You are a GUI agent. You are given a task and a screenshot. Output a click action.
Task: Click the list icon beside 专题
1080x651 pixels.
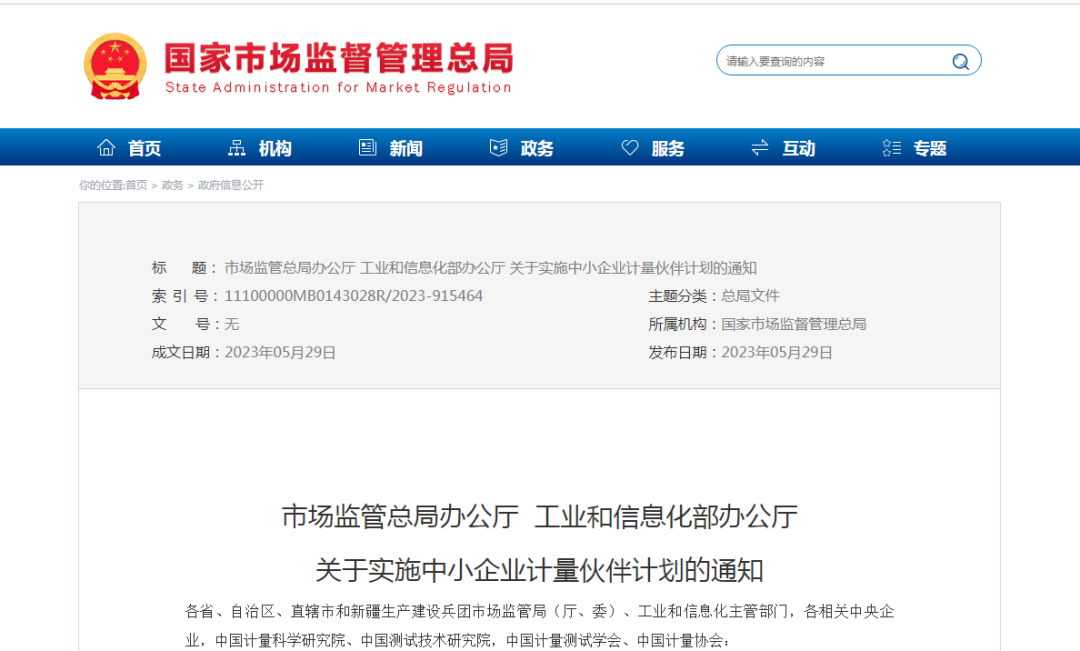tap(891, 148)
